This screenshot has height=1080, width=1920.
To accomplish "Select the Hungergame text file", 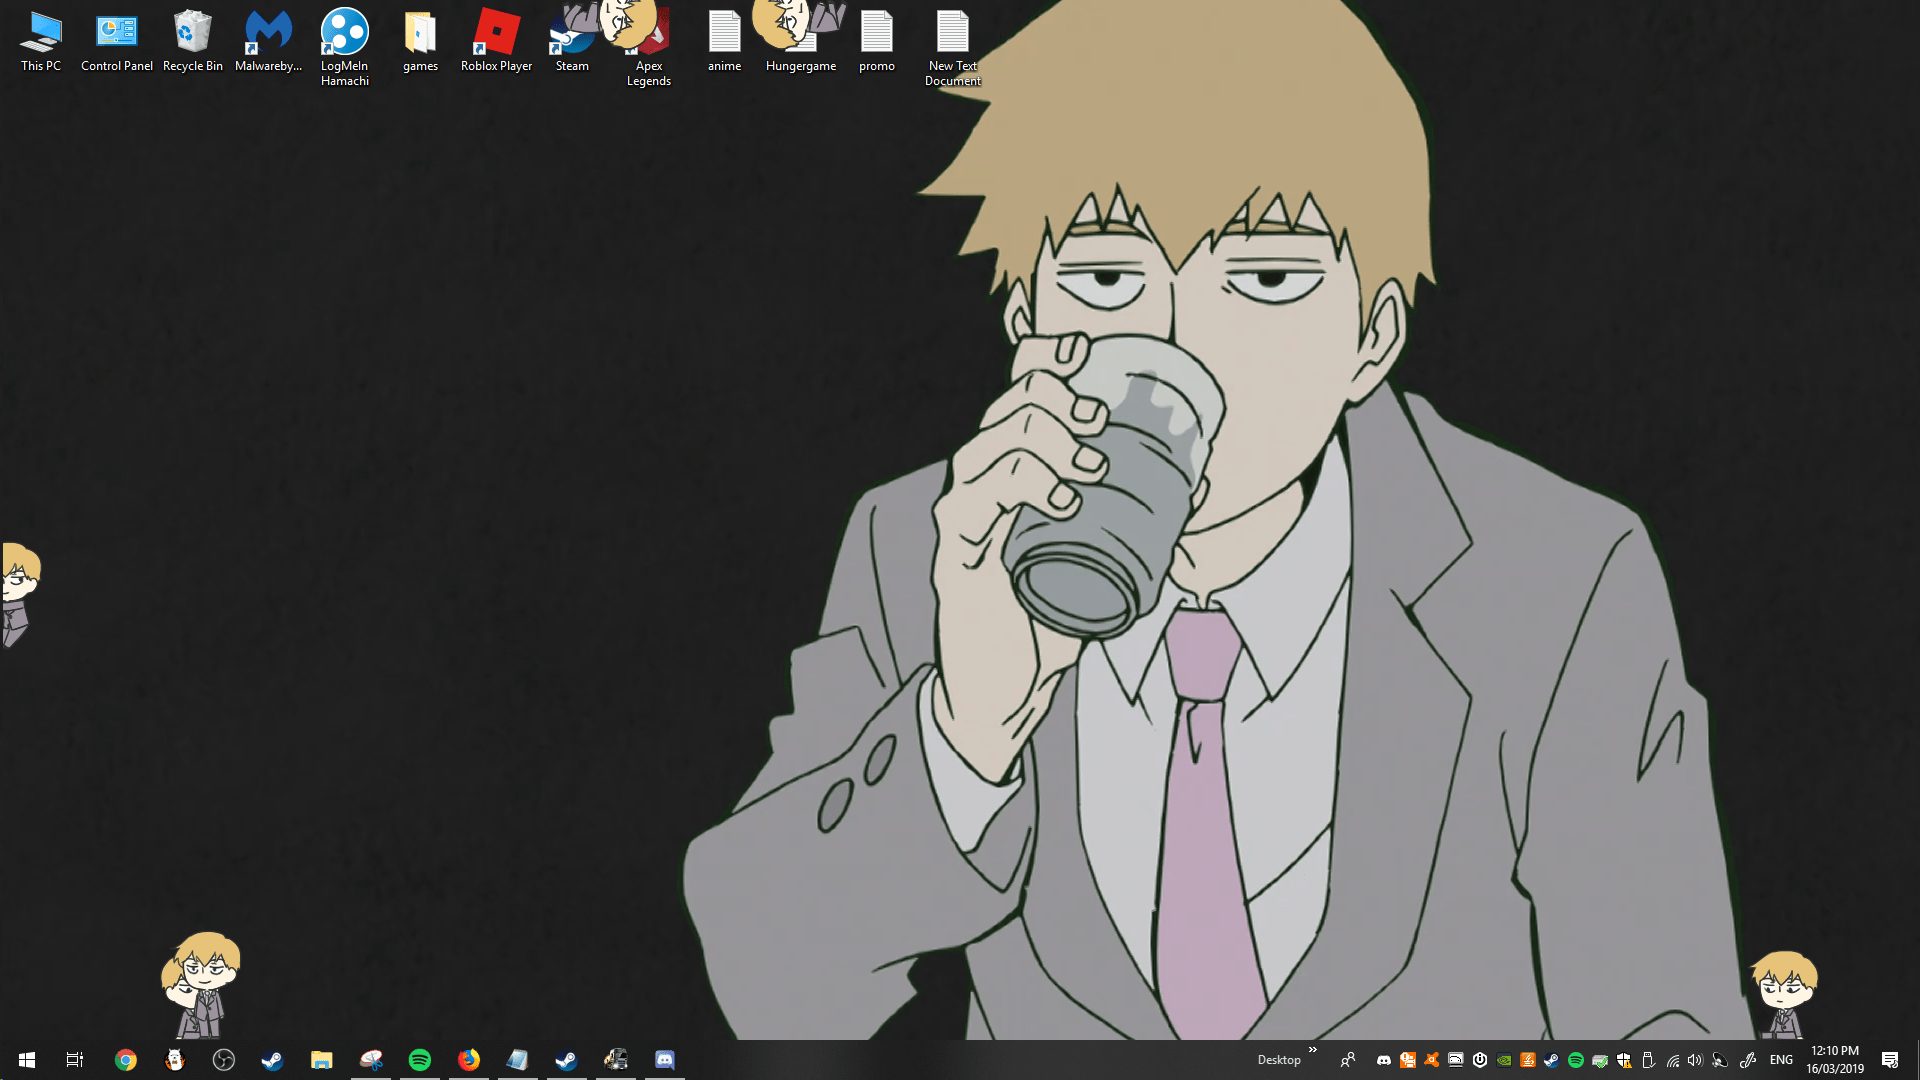I will coord(800,45).
